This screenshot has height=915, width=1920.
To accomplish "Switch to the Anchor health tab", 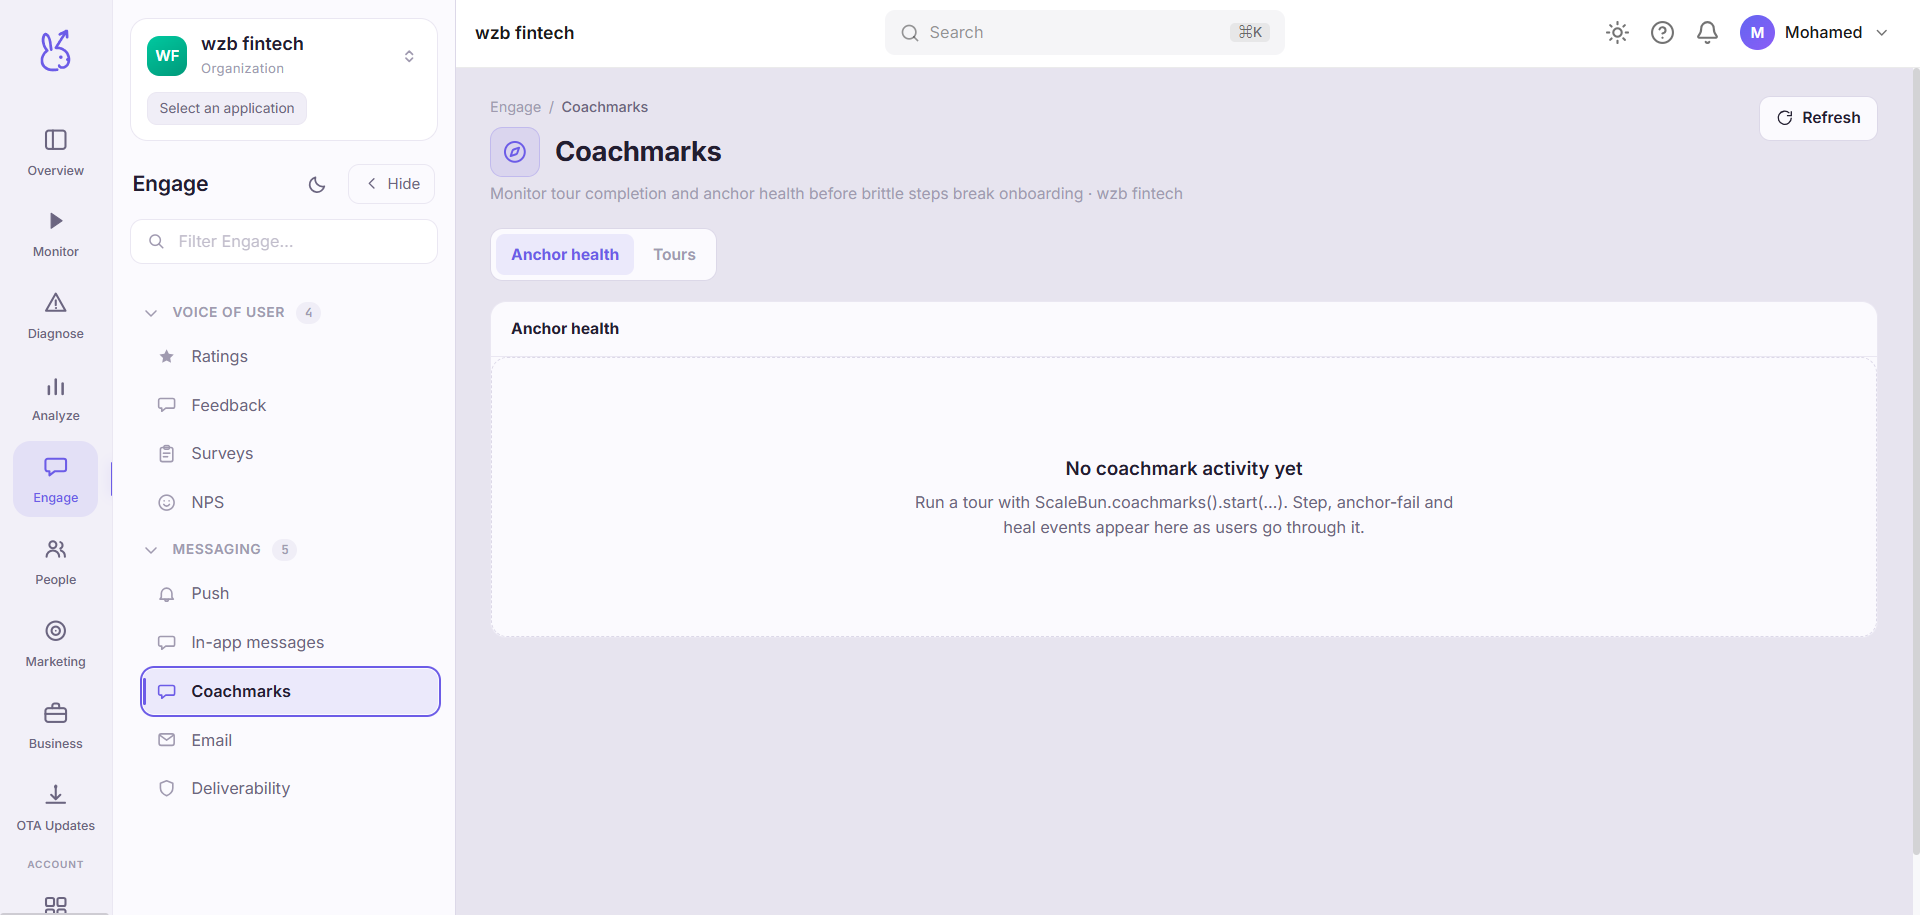I will click(x=565, y=255).
